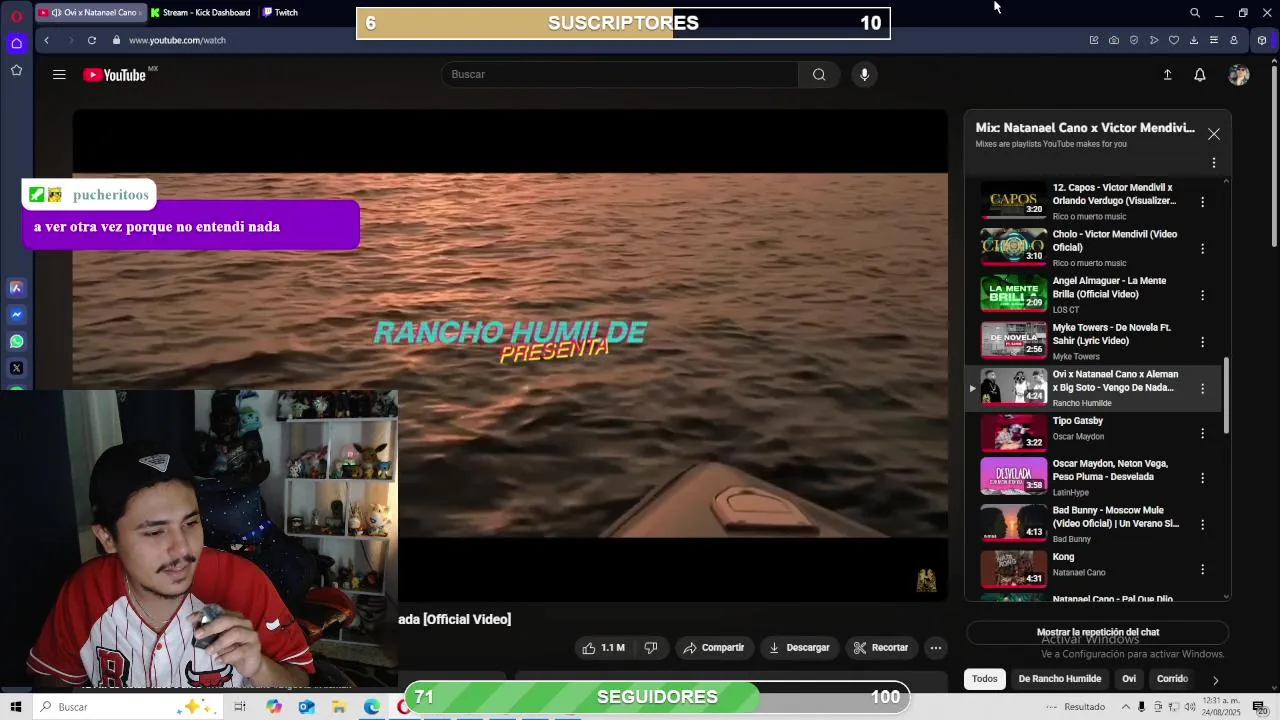This screenshot has width=1280, height=720.
Task: Open Messenger in the Opera sidebar
Action: 16,314
